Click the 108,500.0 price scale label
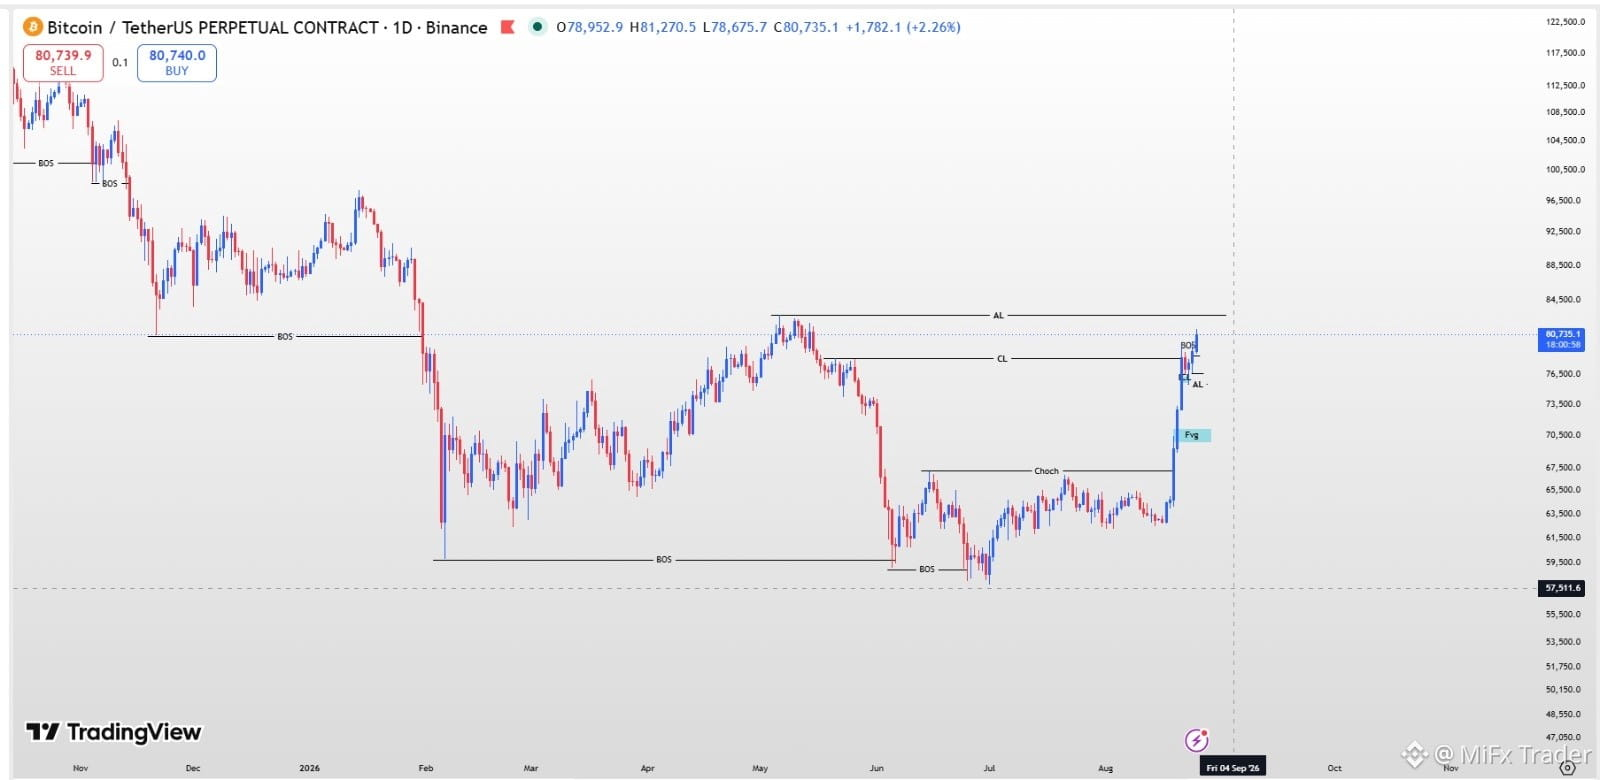The height and width of the screenshot is (780, 1600). point(1565,112)
